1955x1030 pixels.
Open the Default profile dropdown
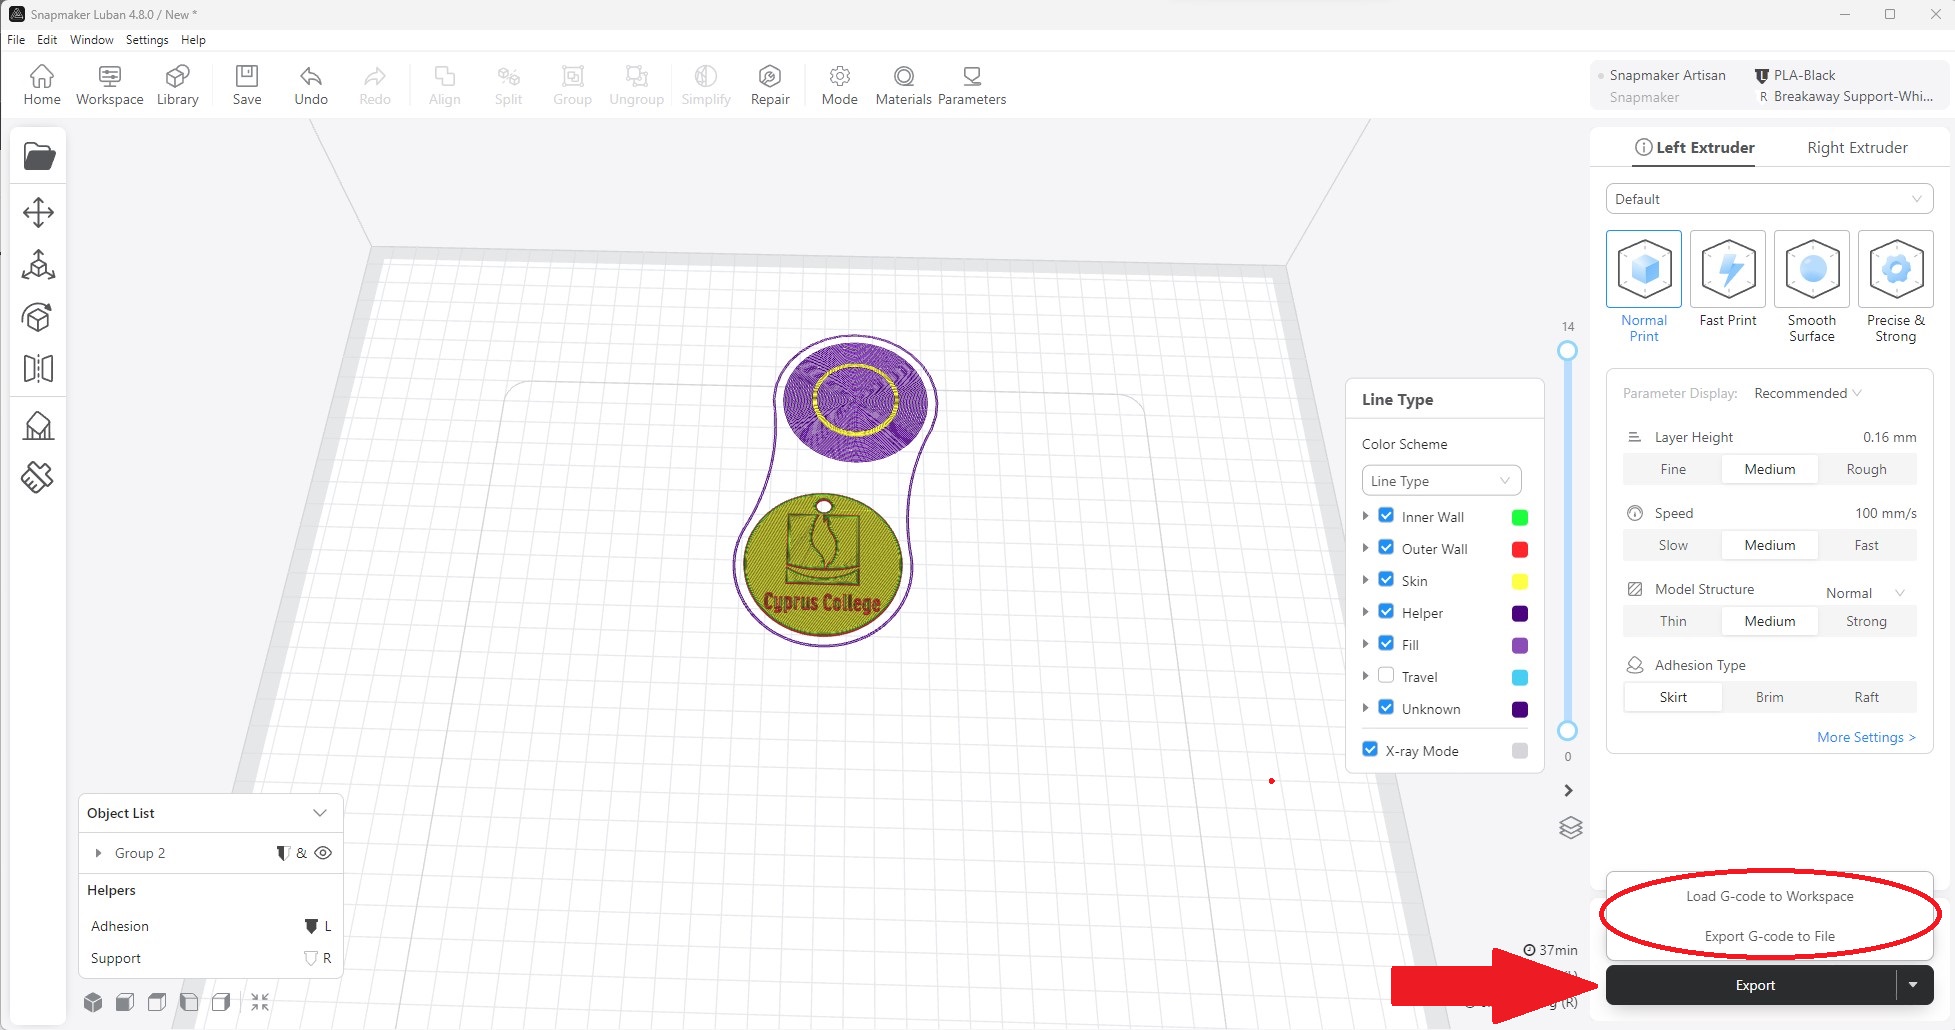[x=1768, y=199]
